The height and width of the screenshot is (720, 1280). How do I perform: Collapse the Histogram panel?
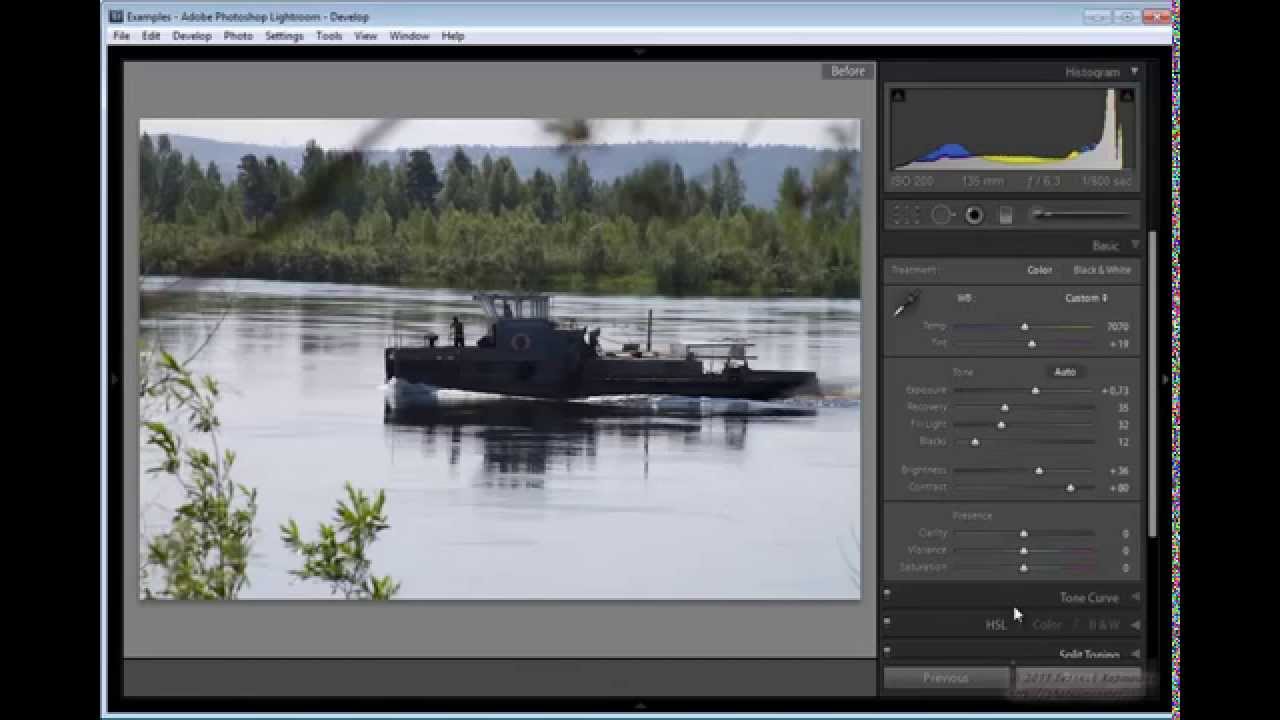click(x=1134, y=72)
